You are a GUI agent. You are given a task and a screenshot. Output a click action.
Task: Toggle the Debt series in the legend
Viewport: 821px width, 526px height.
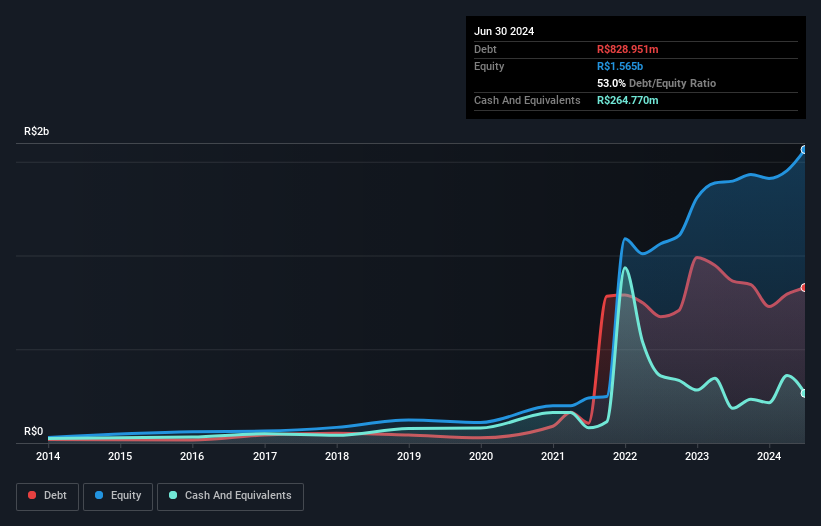[x=48, y=496]
